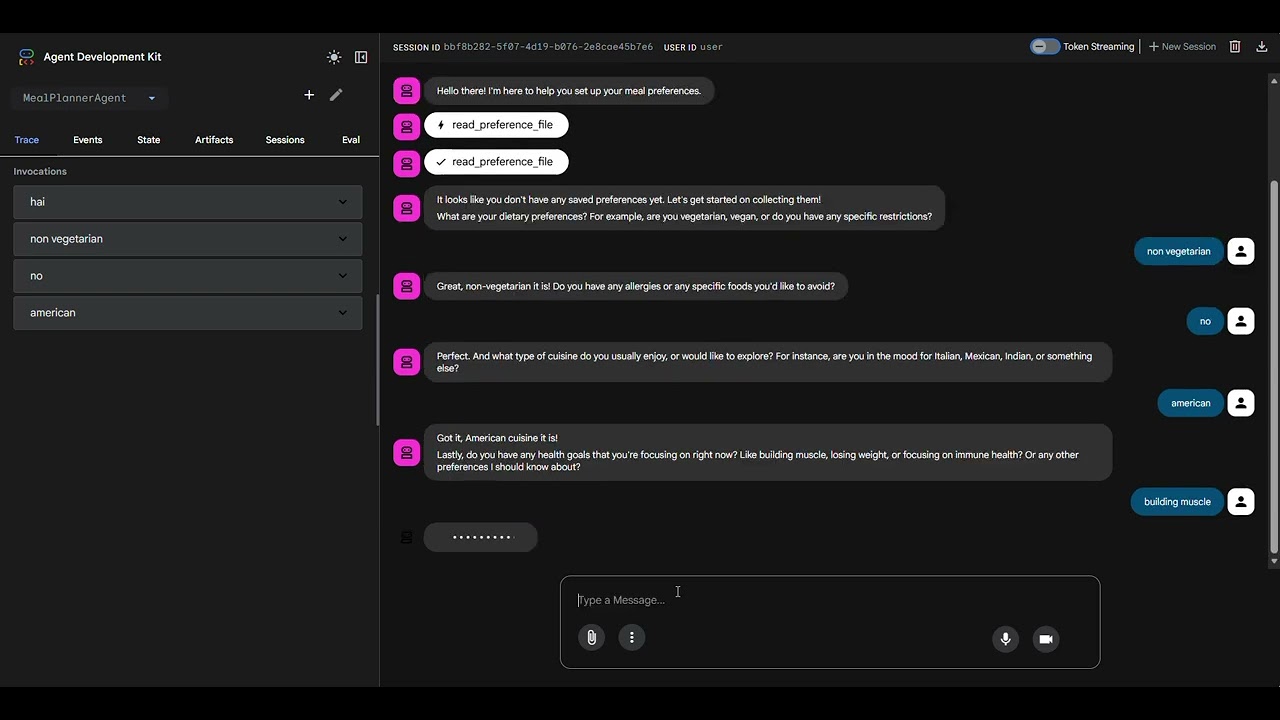Click the user avatar beside the 'no' message
Image resolution: width=1280 pixels, height=720 pixels.
[x=1241, y=321]
